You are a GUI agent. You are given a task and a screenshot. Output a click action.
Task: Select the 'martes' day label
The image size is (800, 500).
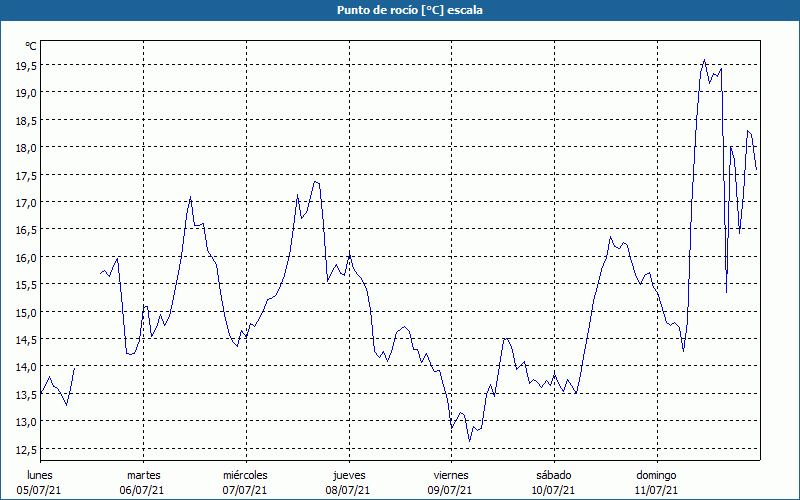pos(144,475)
